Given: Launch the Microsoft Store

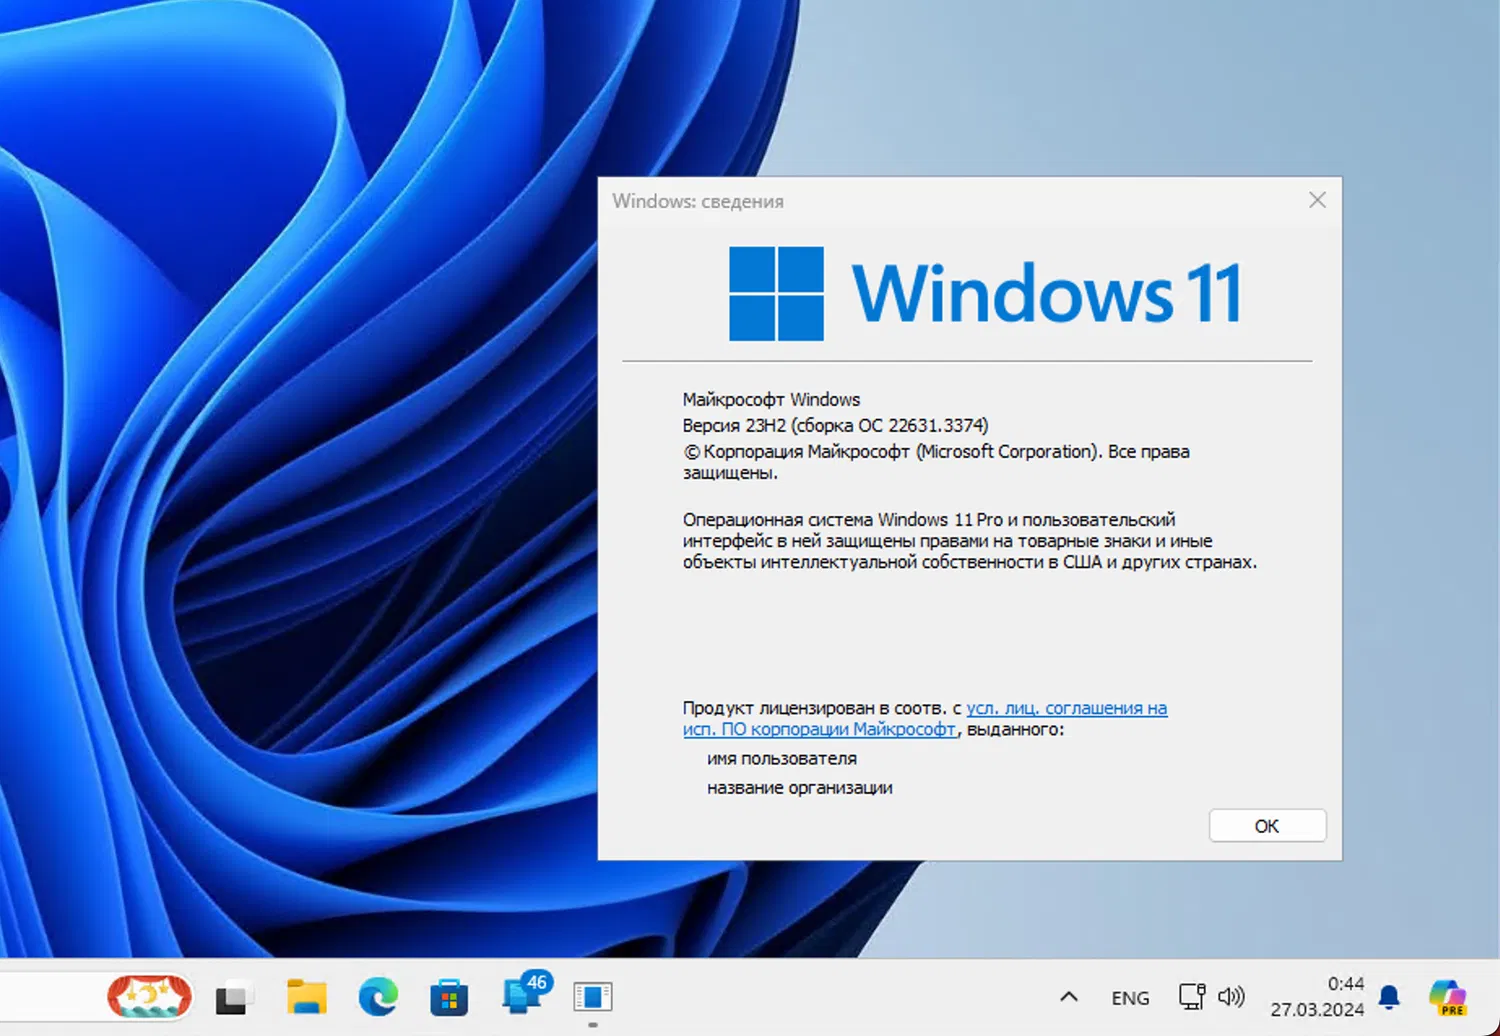Looking at the screenshot, I should point(449,996).
